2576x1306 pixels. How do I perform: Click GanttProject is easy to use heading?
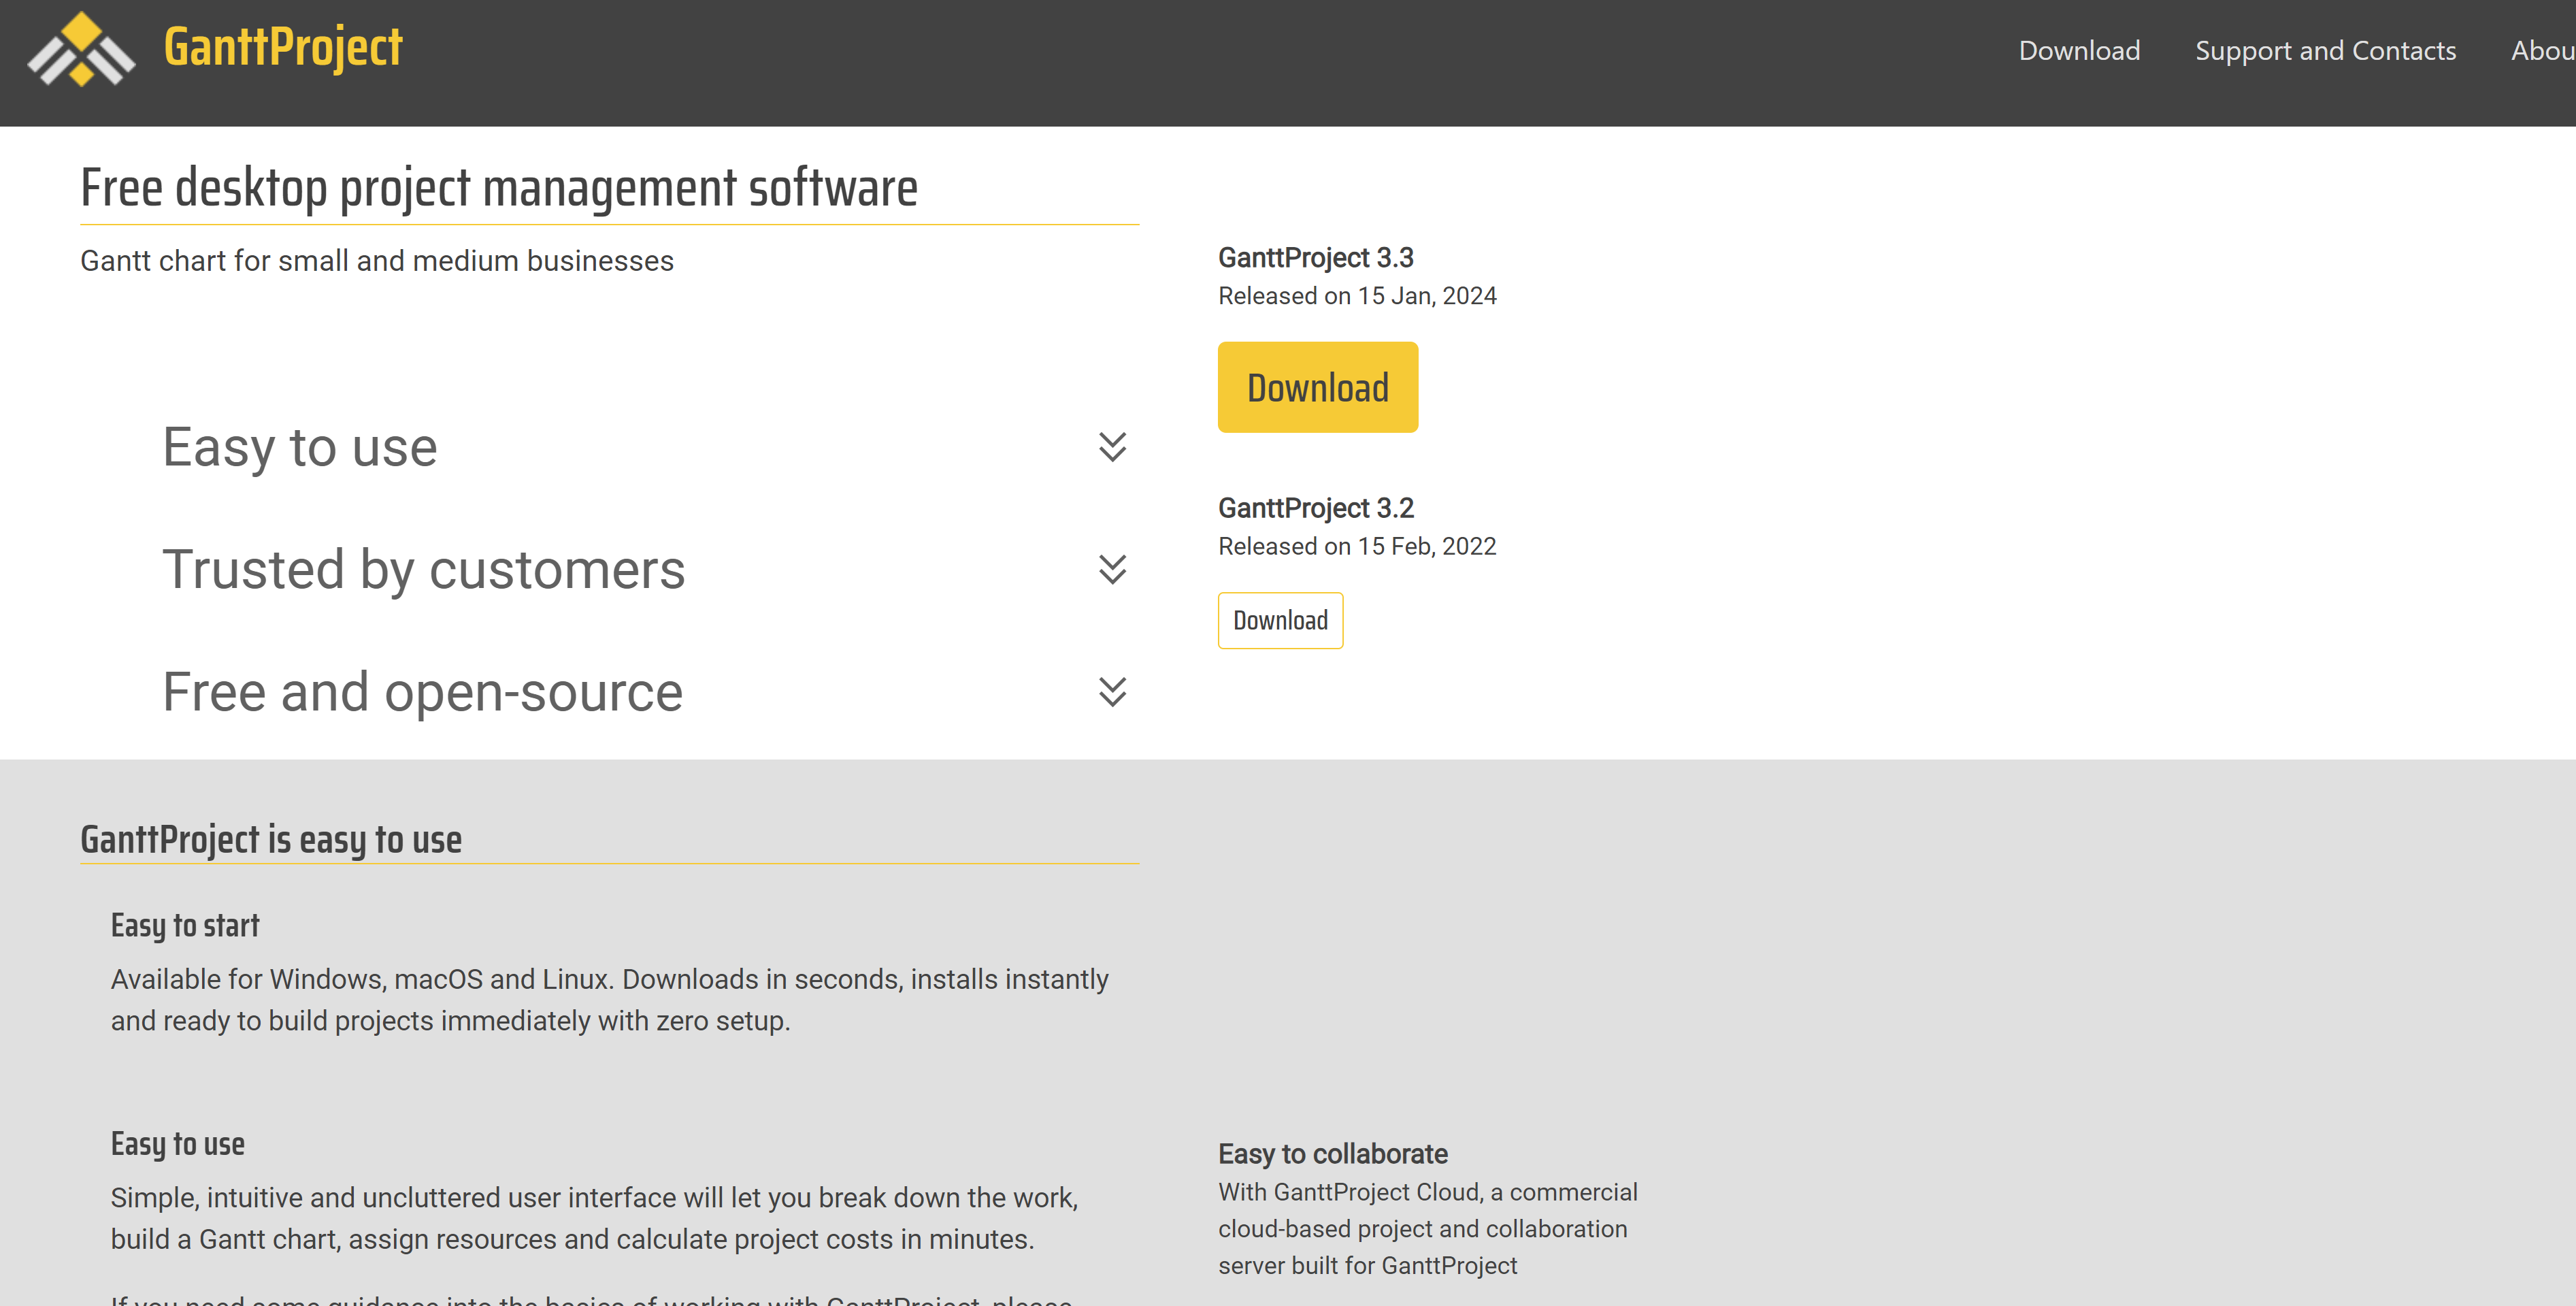[271, 840]
